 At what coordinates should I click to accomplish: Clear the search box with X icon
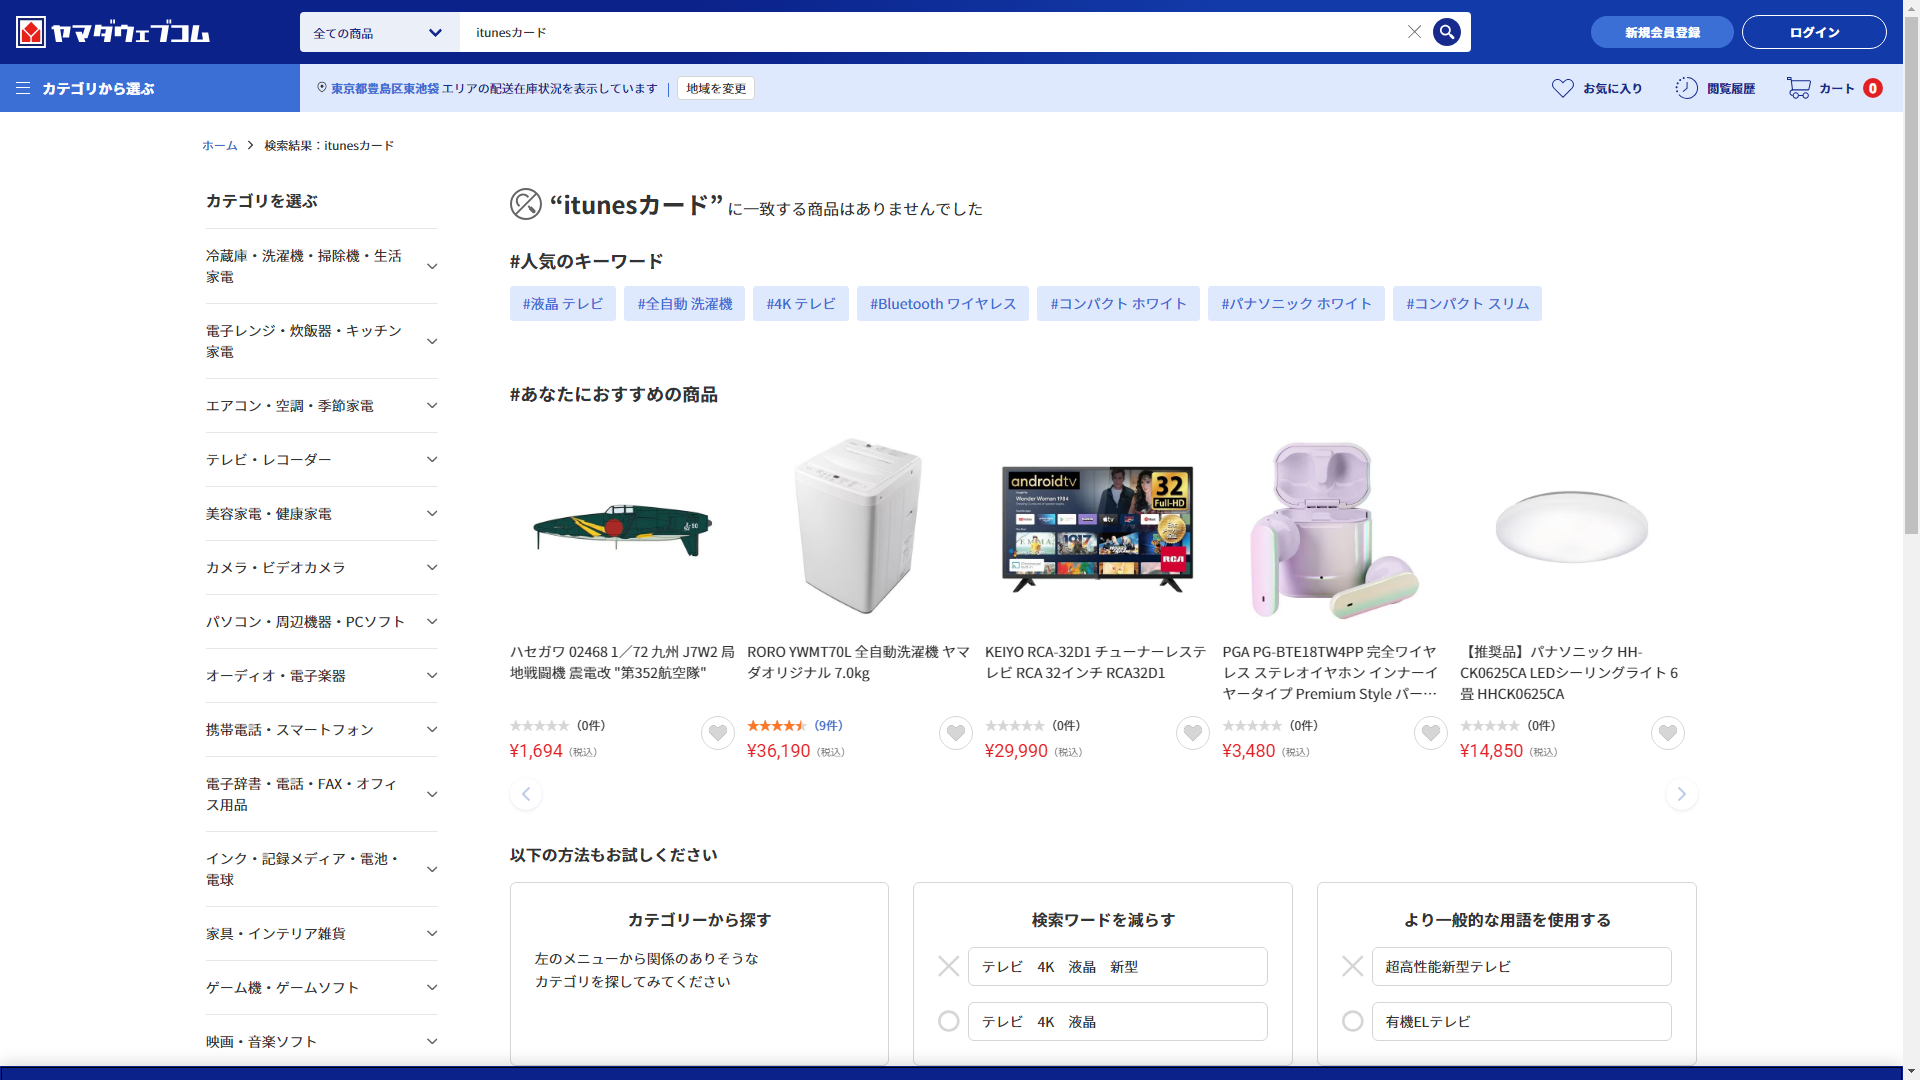pyautogui.click(x=1414, y=32)
